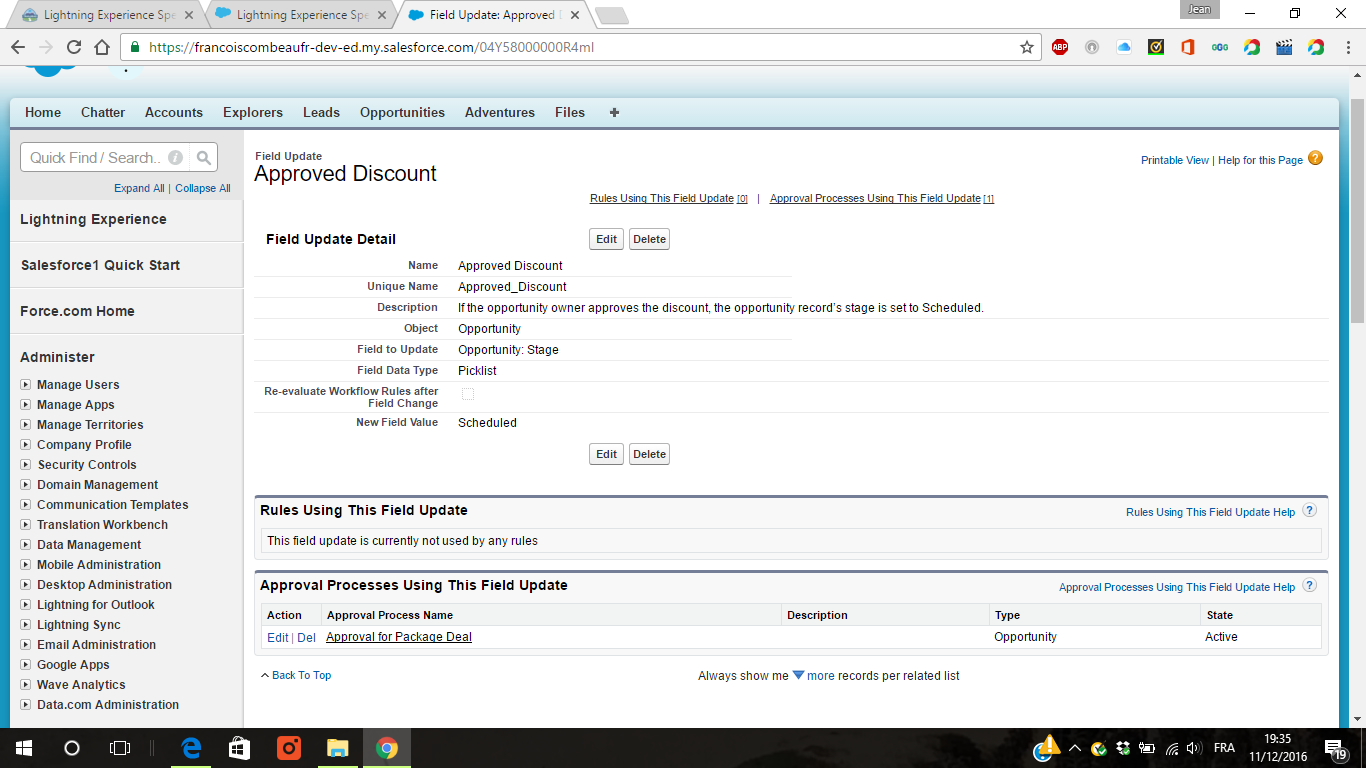Open the more records dropdown triangle
This screenshot has height=768, width=1366.
point(798,675)
